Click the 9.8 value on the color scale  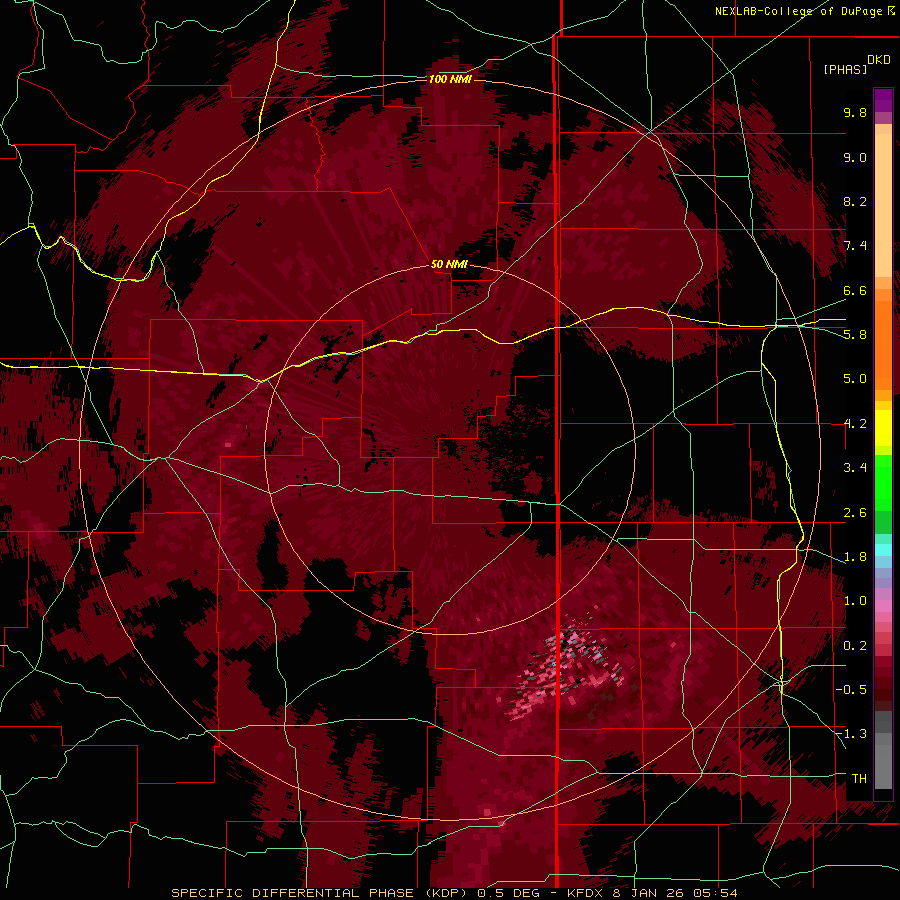855,112
